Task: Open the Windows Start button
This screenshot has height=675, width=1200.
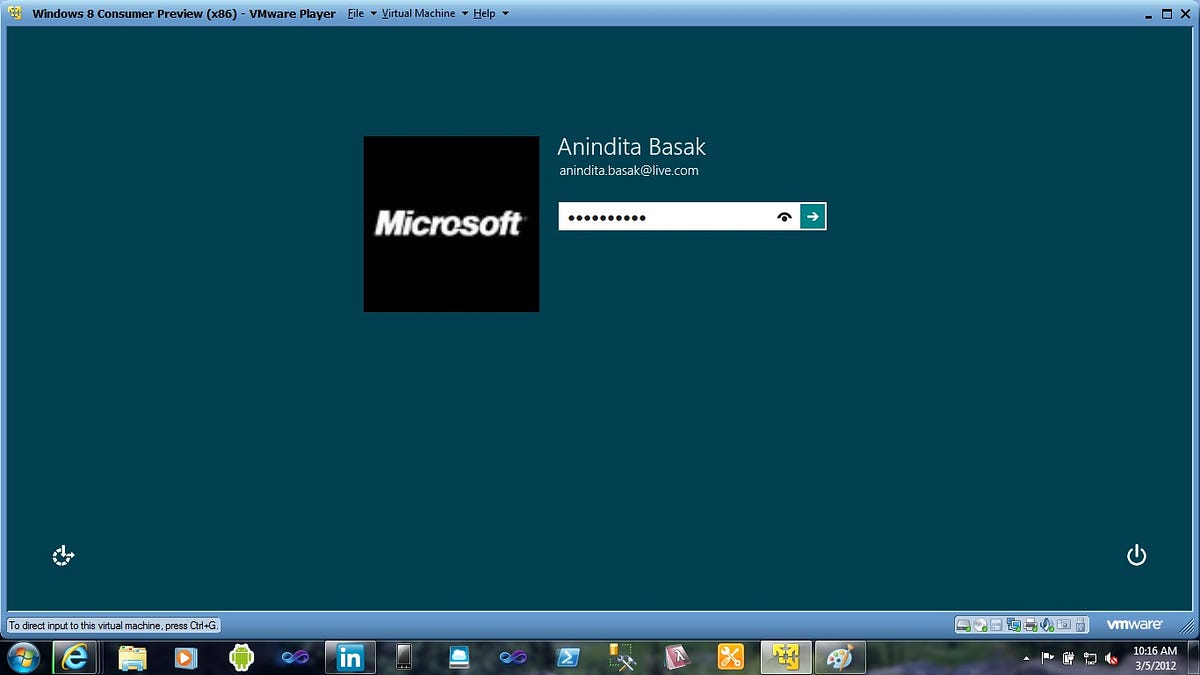Action: click(x=23, y=657)
